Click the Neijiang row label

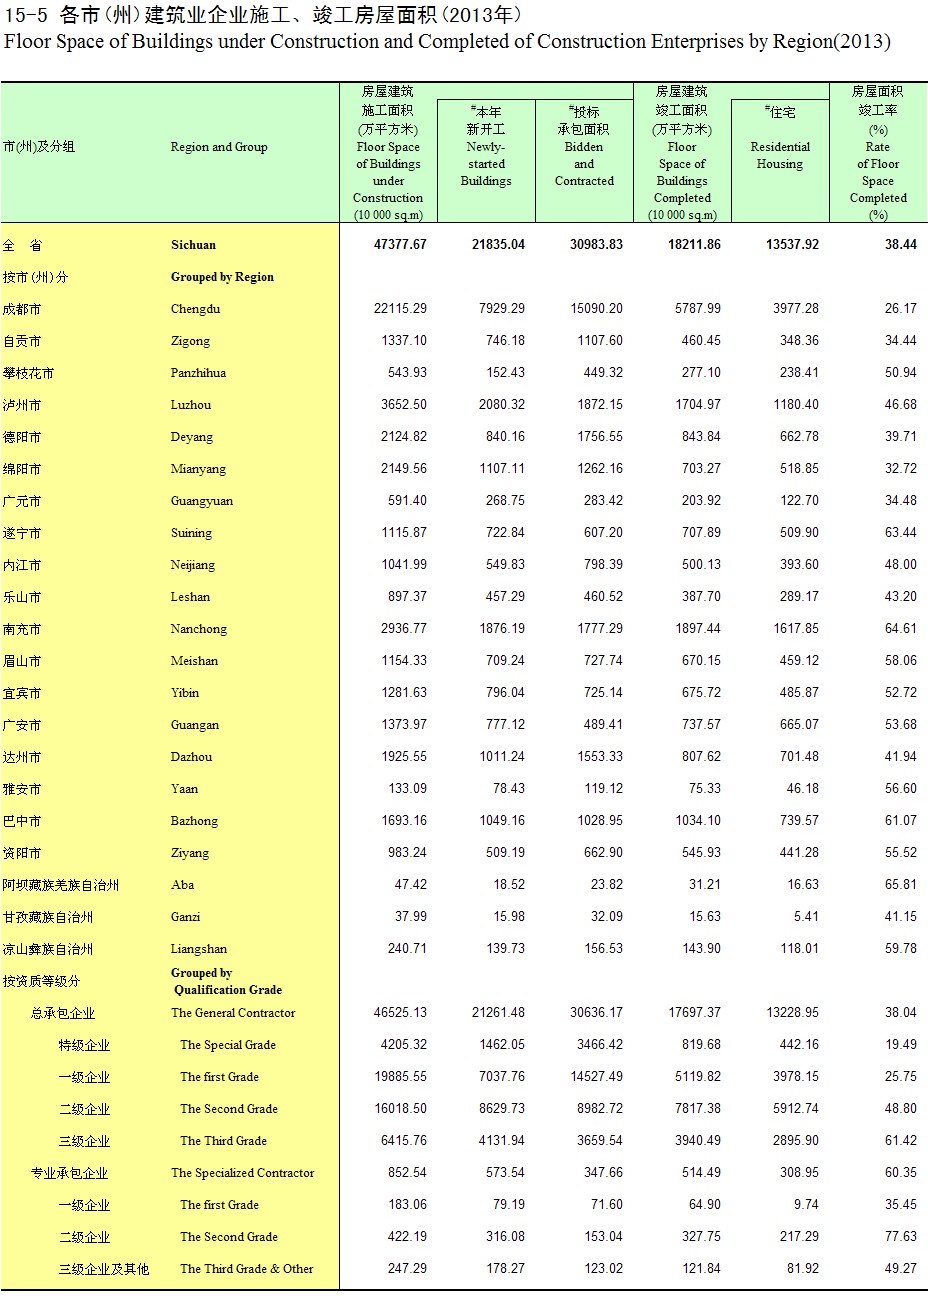(192, 565)
